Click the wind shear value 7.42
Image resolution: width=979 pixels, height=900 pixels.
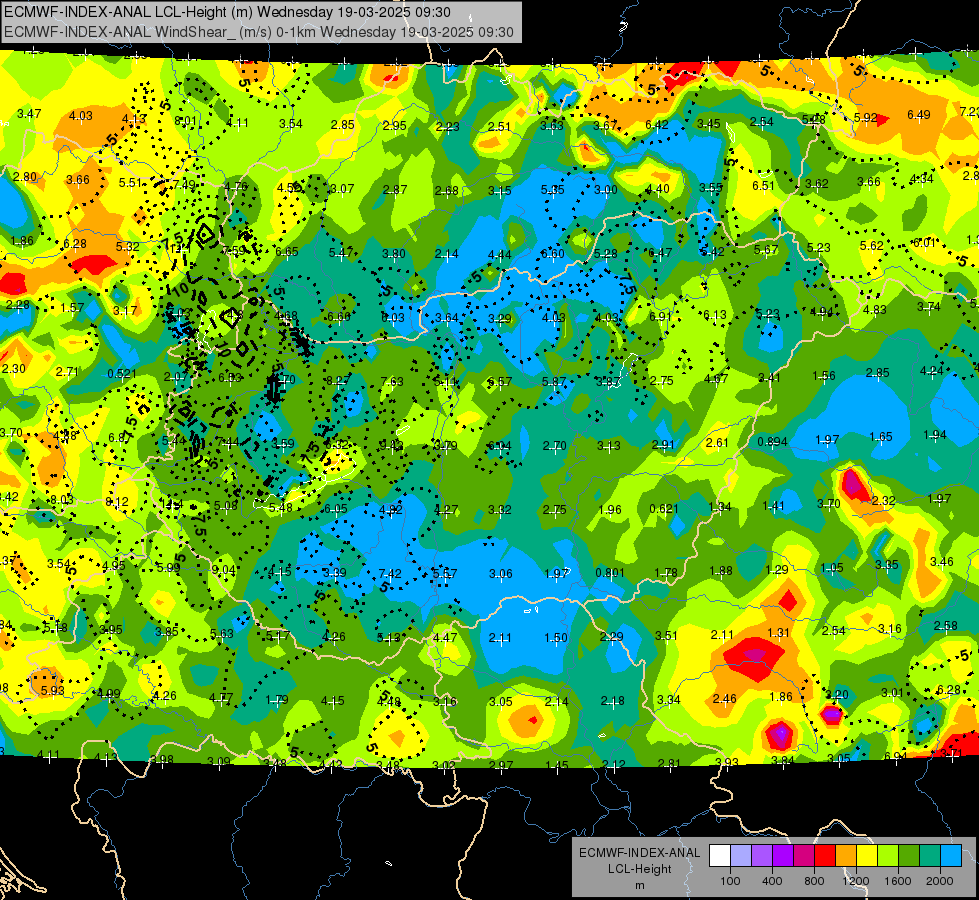pos(390,573)
